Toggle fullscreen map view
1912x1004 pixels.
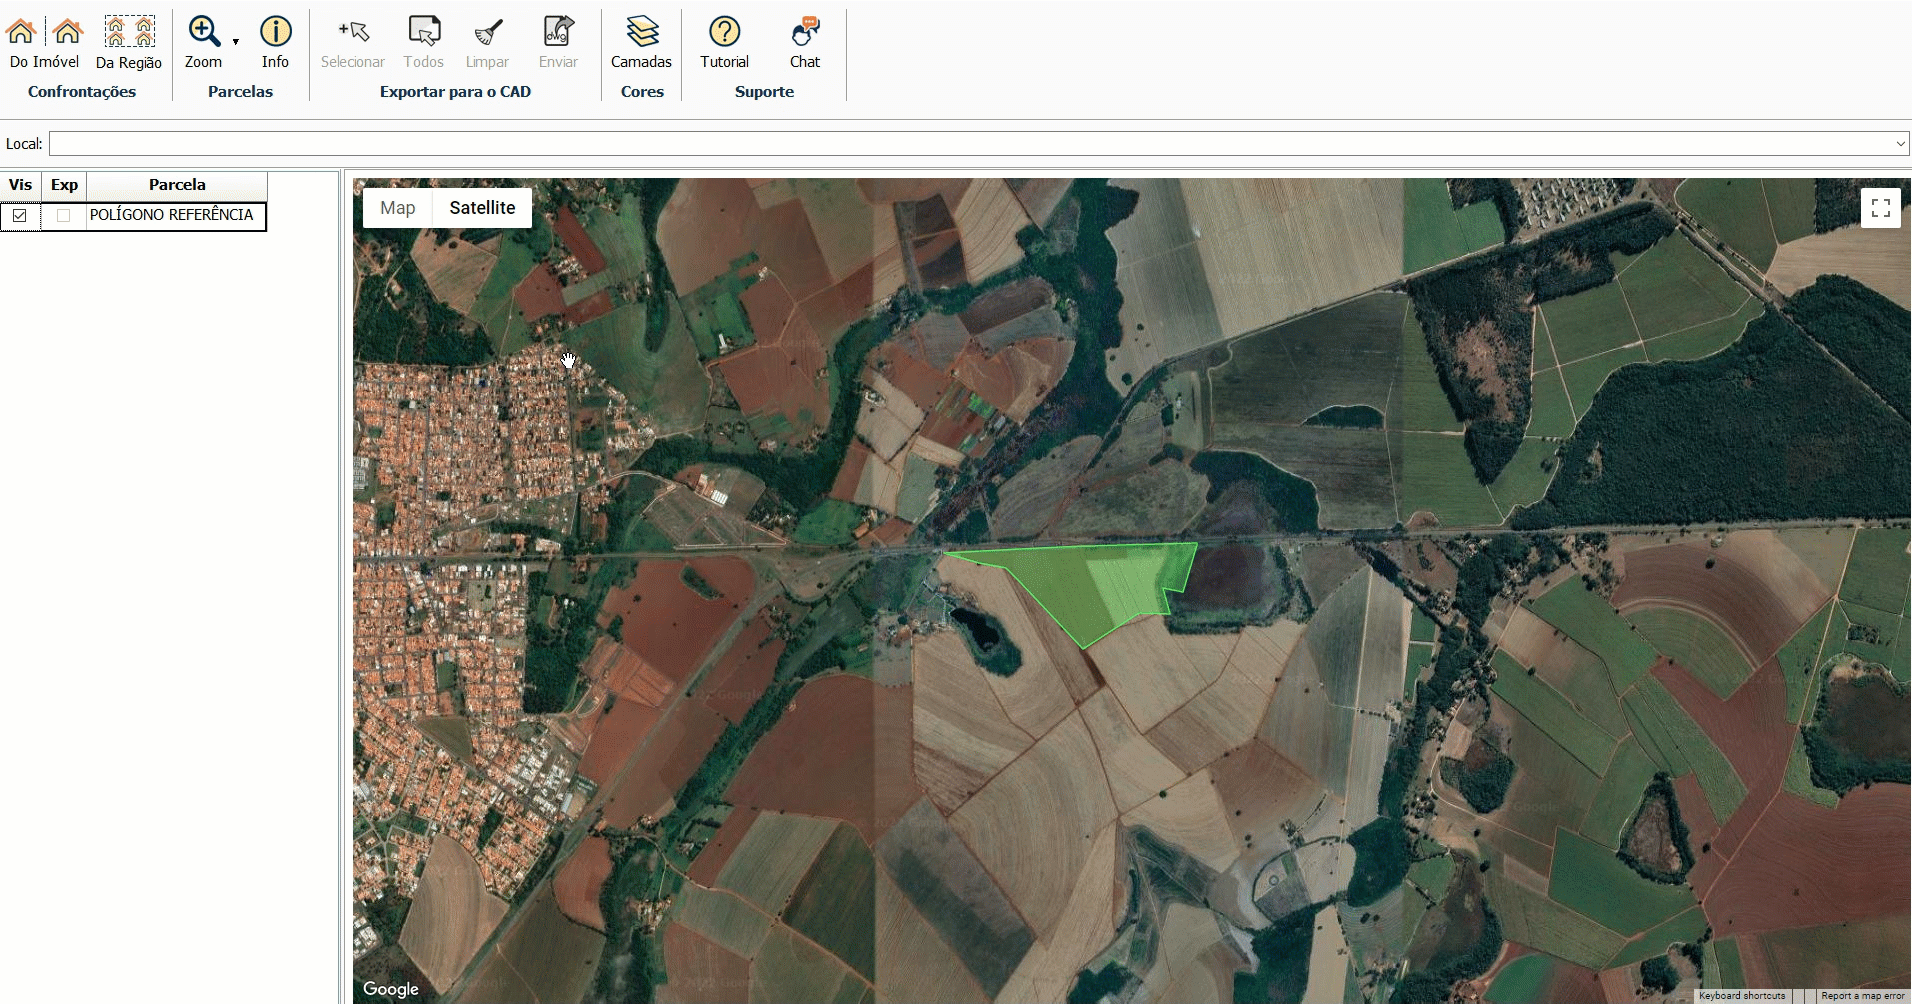(1880, 208)
